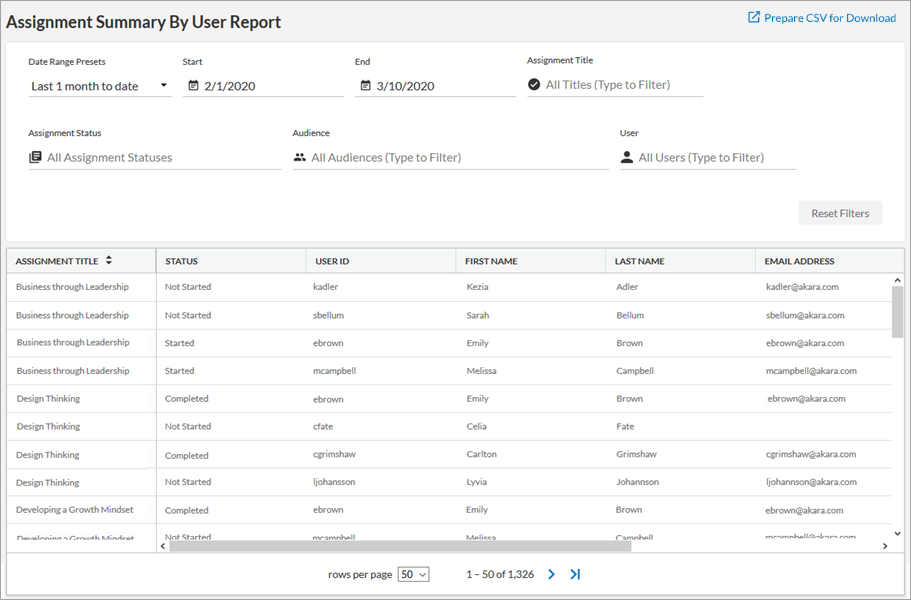Click Business through Leadership in Kezia's row
The image size is (911, 600).
[72, 287]
